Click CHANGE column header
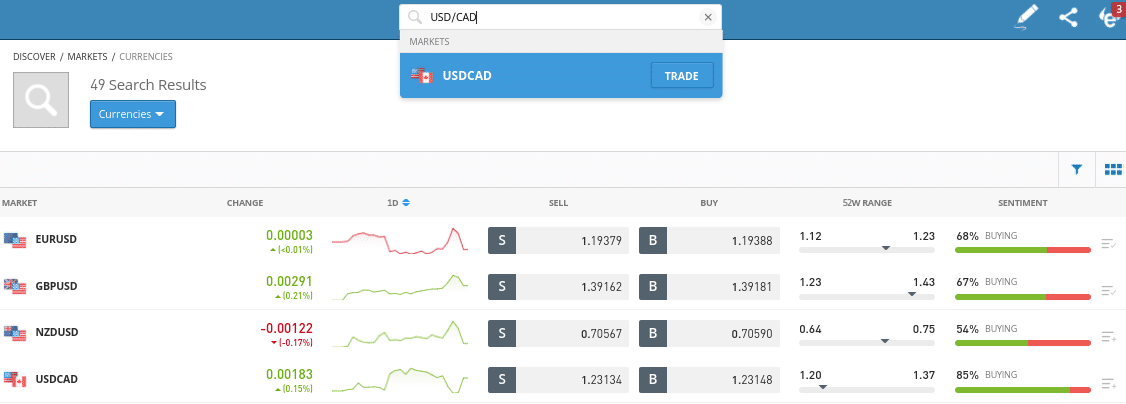 click(245, 203)
